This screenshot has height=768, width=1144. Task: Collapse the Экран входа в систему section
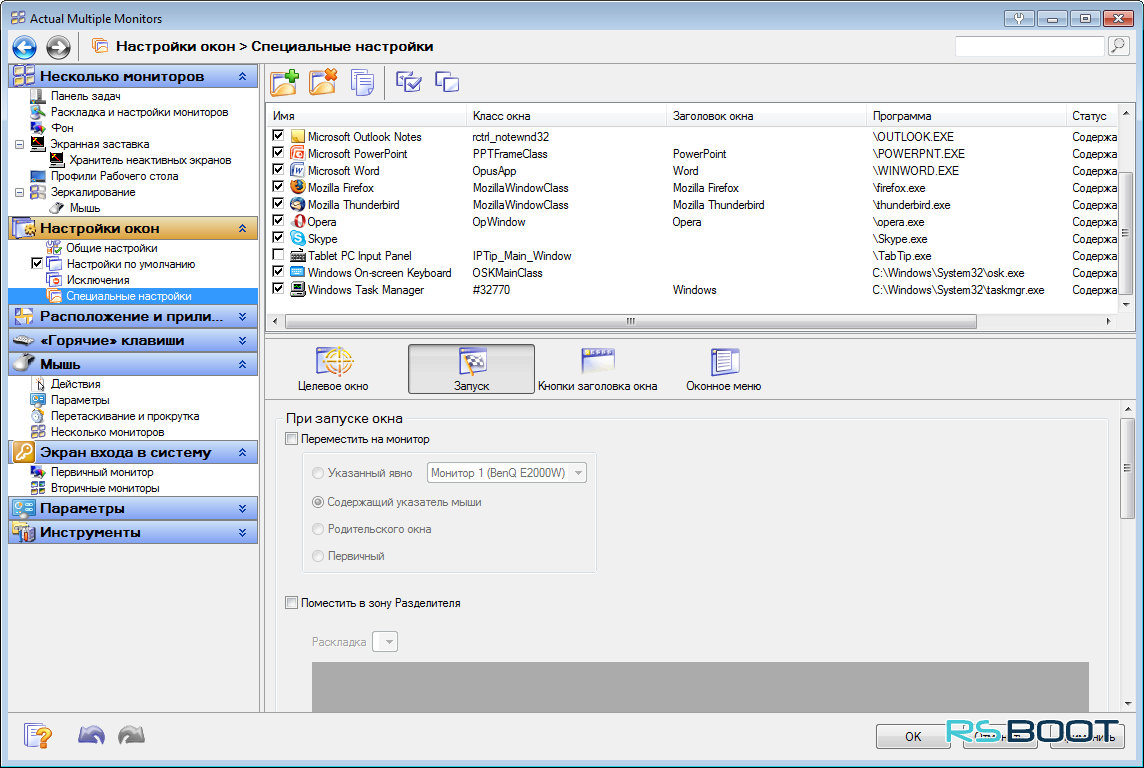tap(242, 452)
